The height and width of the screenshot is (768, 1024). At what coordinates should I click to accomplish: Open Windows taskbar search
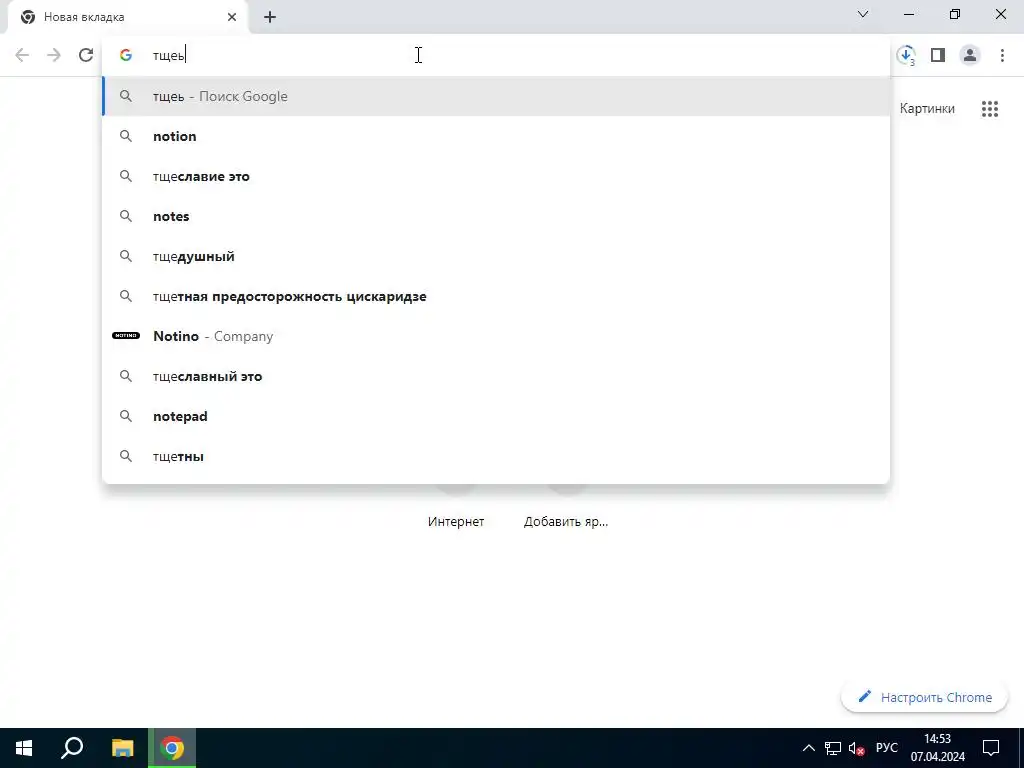pyautogui.click(x=72, y=748)
